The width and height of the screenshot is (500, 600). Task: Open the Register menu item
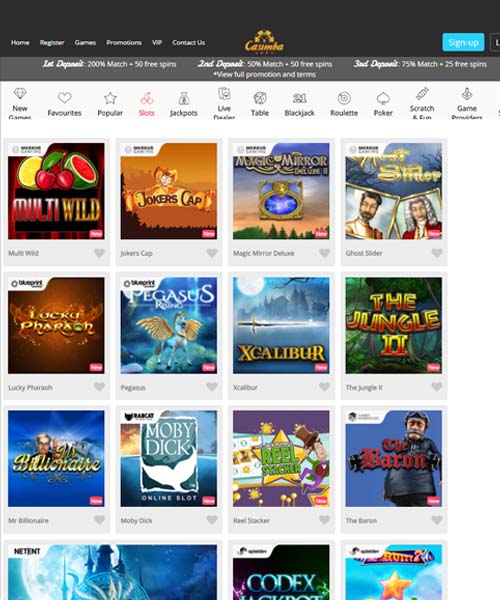click(x=52, y=42)
